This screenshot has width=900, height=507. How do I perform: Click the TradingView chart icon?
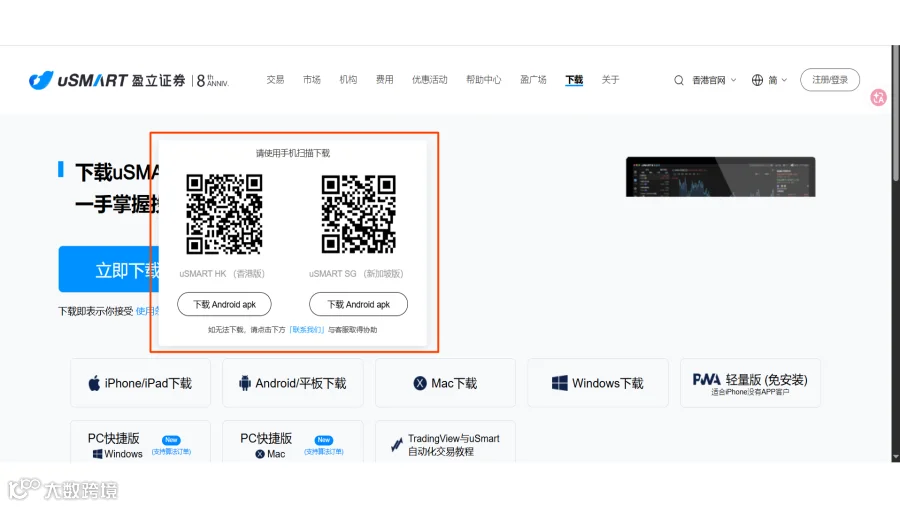pyautogui.click(x=397, y=444)
